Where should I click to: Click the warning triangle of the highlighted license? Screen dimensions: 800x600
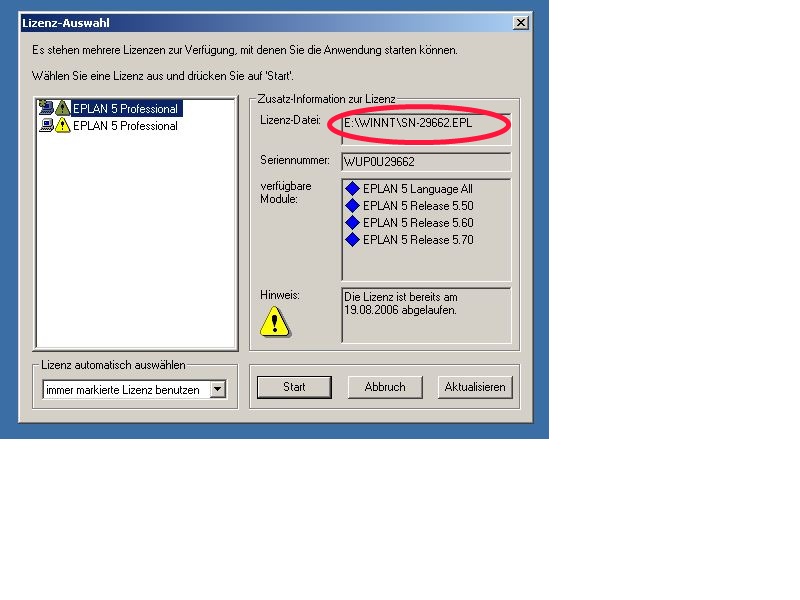point(62,108)
